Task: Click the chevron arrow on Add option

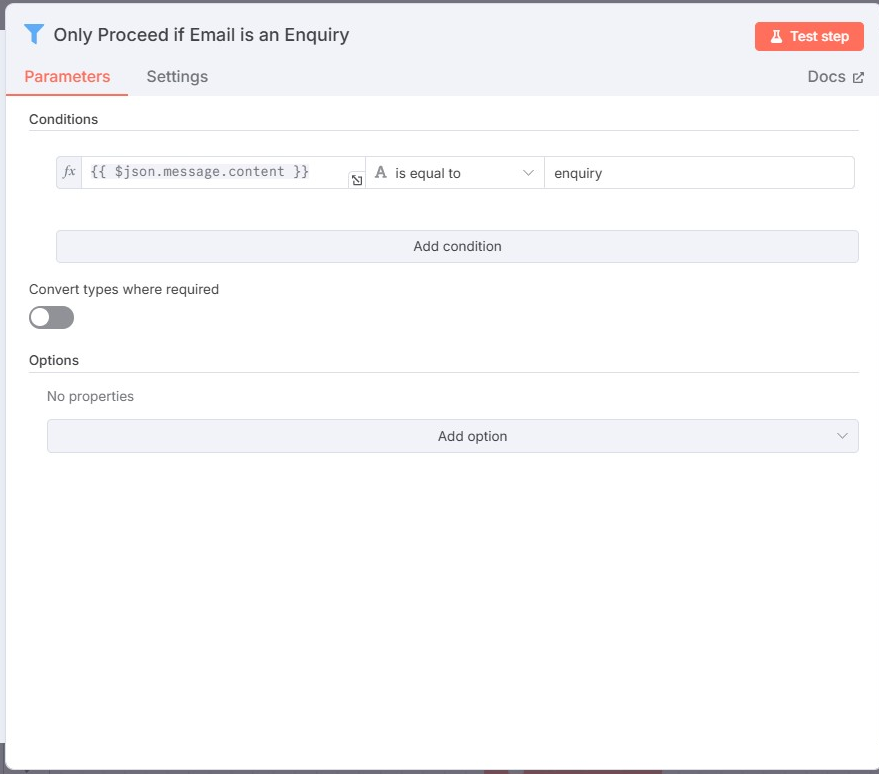Action: pos(842,436)
